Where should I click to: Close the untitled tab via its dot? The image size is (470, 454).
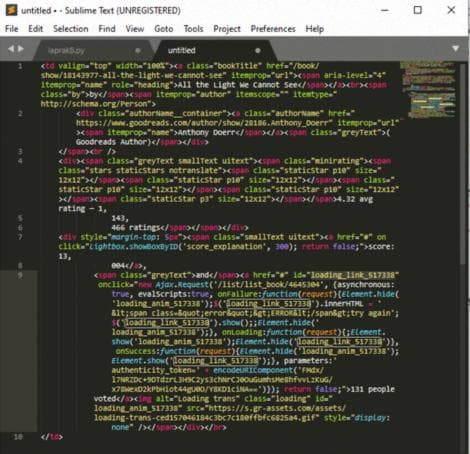[x=258, y=51]
